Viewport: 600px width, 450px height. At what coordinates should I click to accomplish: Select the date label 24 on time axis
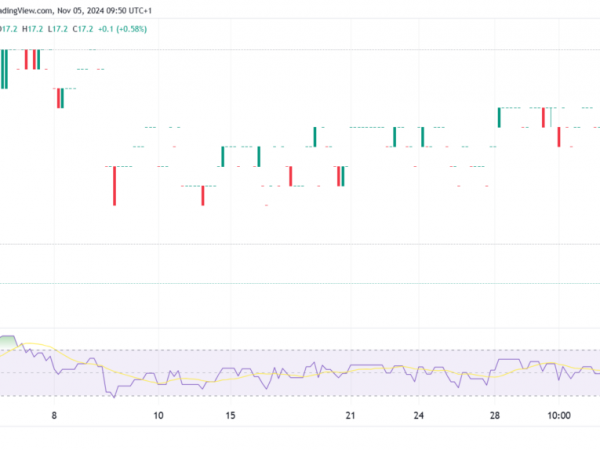tap(420, 415)
